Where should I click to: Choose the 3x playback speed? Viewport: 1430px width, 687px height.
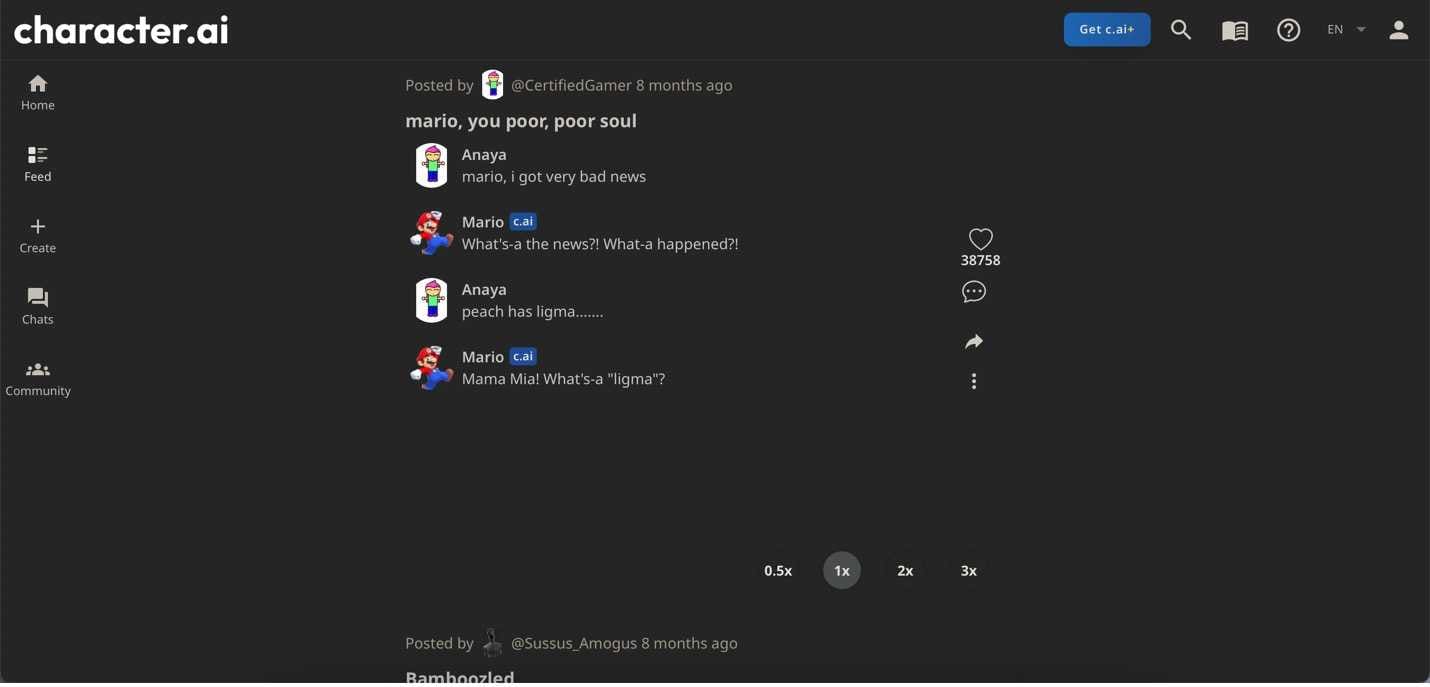pyautogui.click(x=968, y=571)
